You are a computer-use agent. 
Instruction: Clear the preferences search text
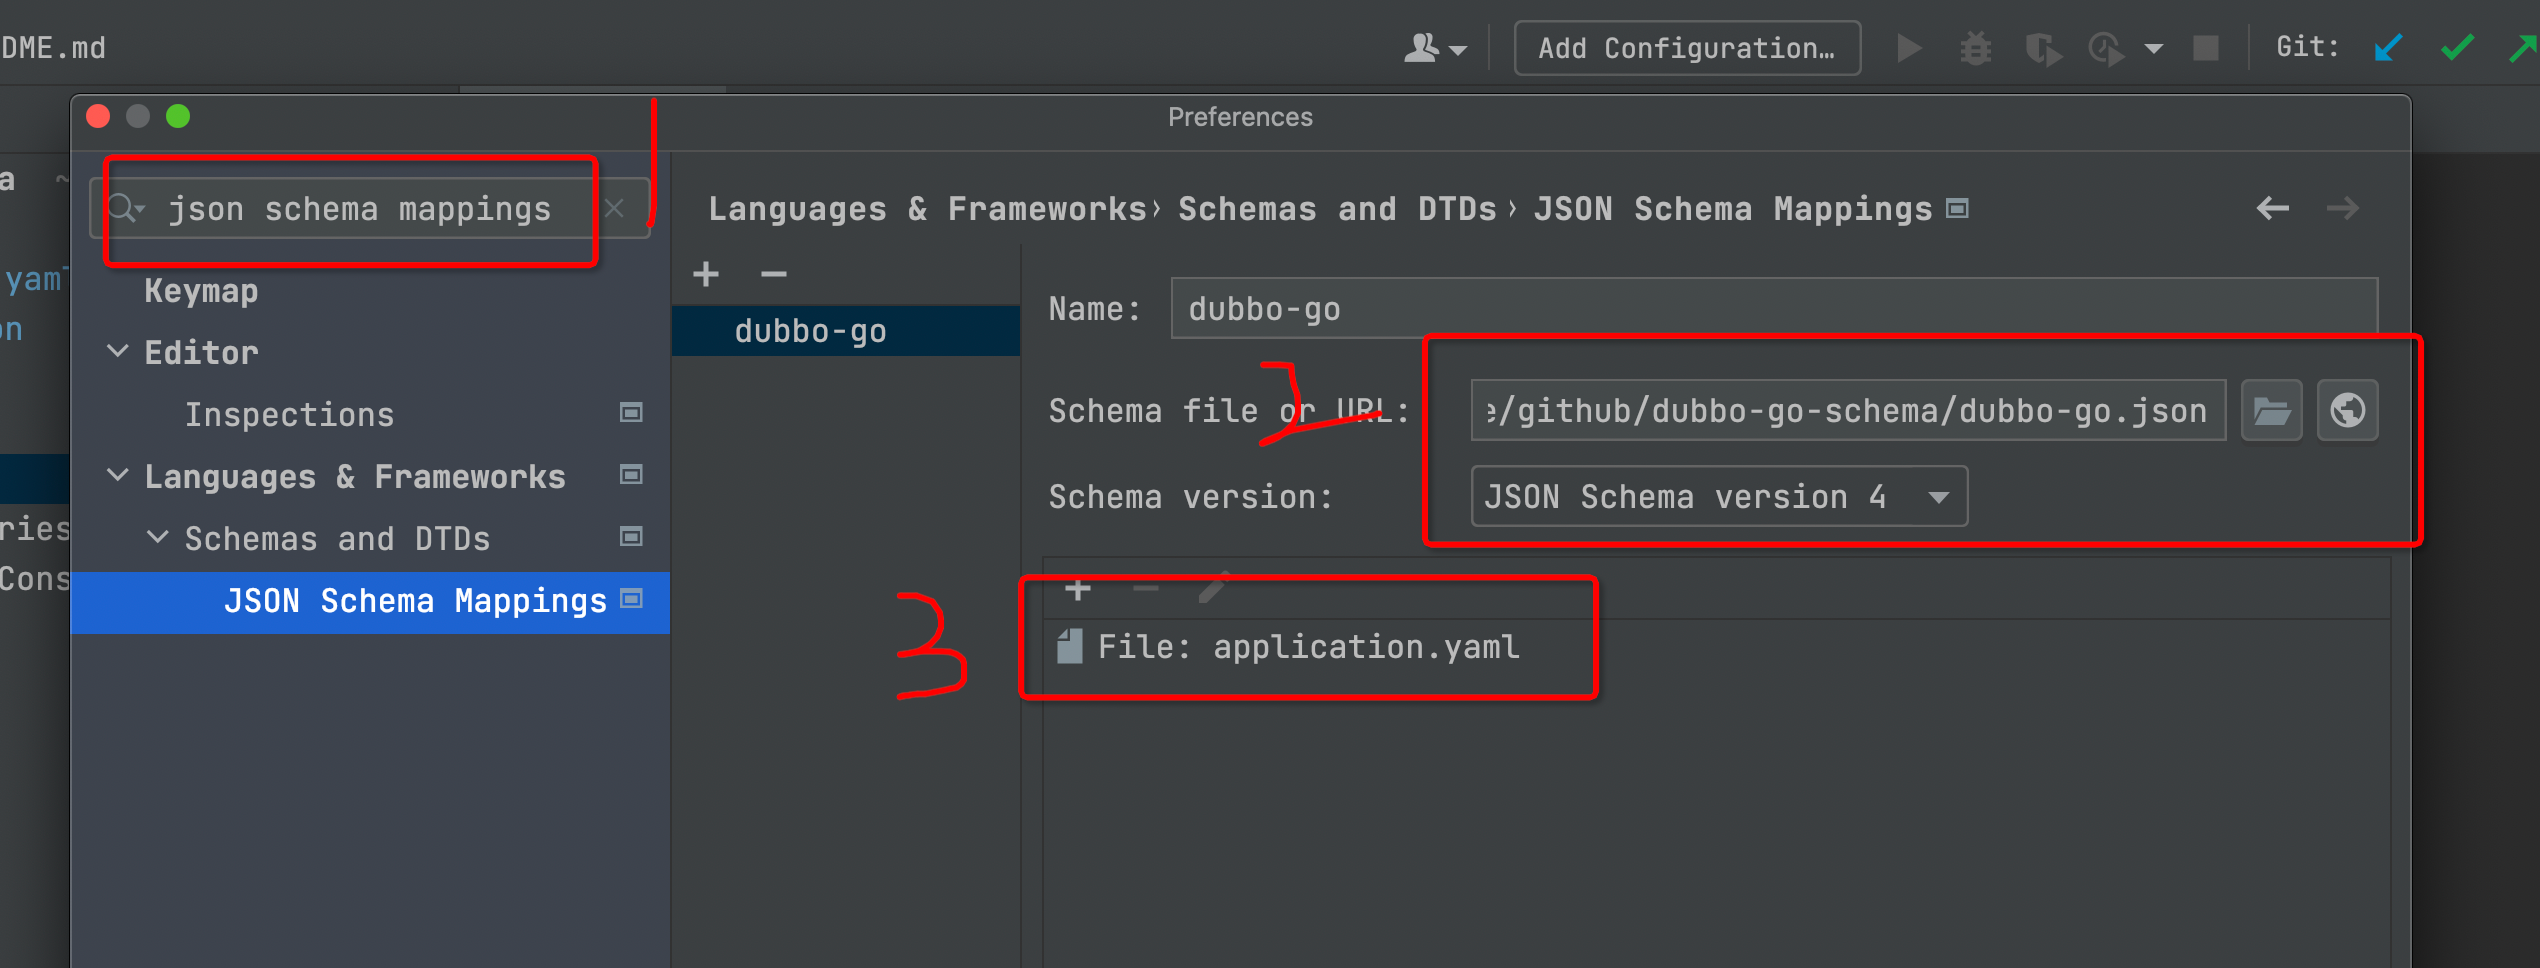click(614, 209)
